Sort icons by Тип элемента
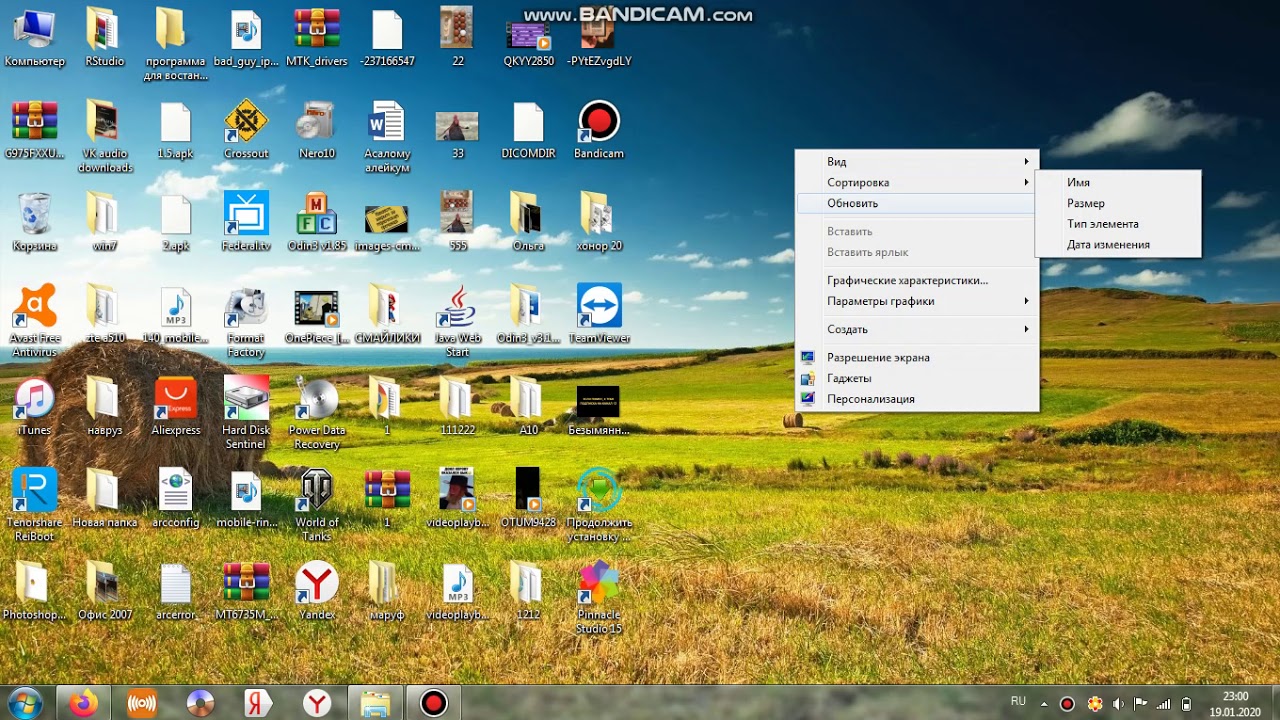Image resolution: width=1280 pixels, height=720 pixels. 1118,224
